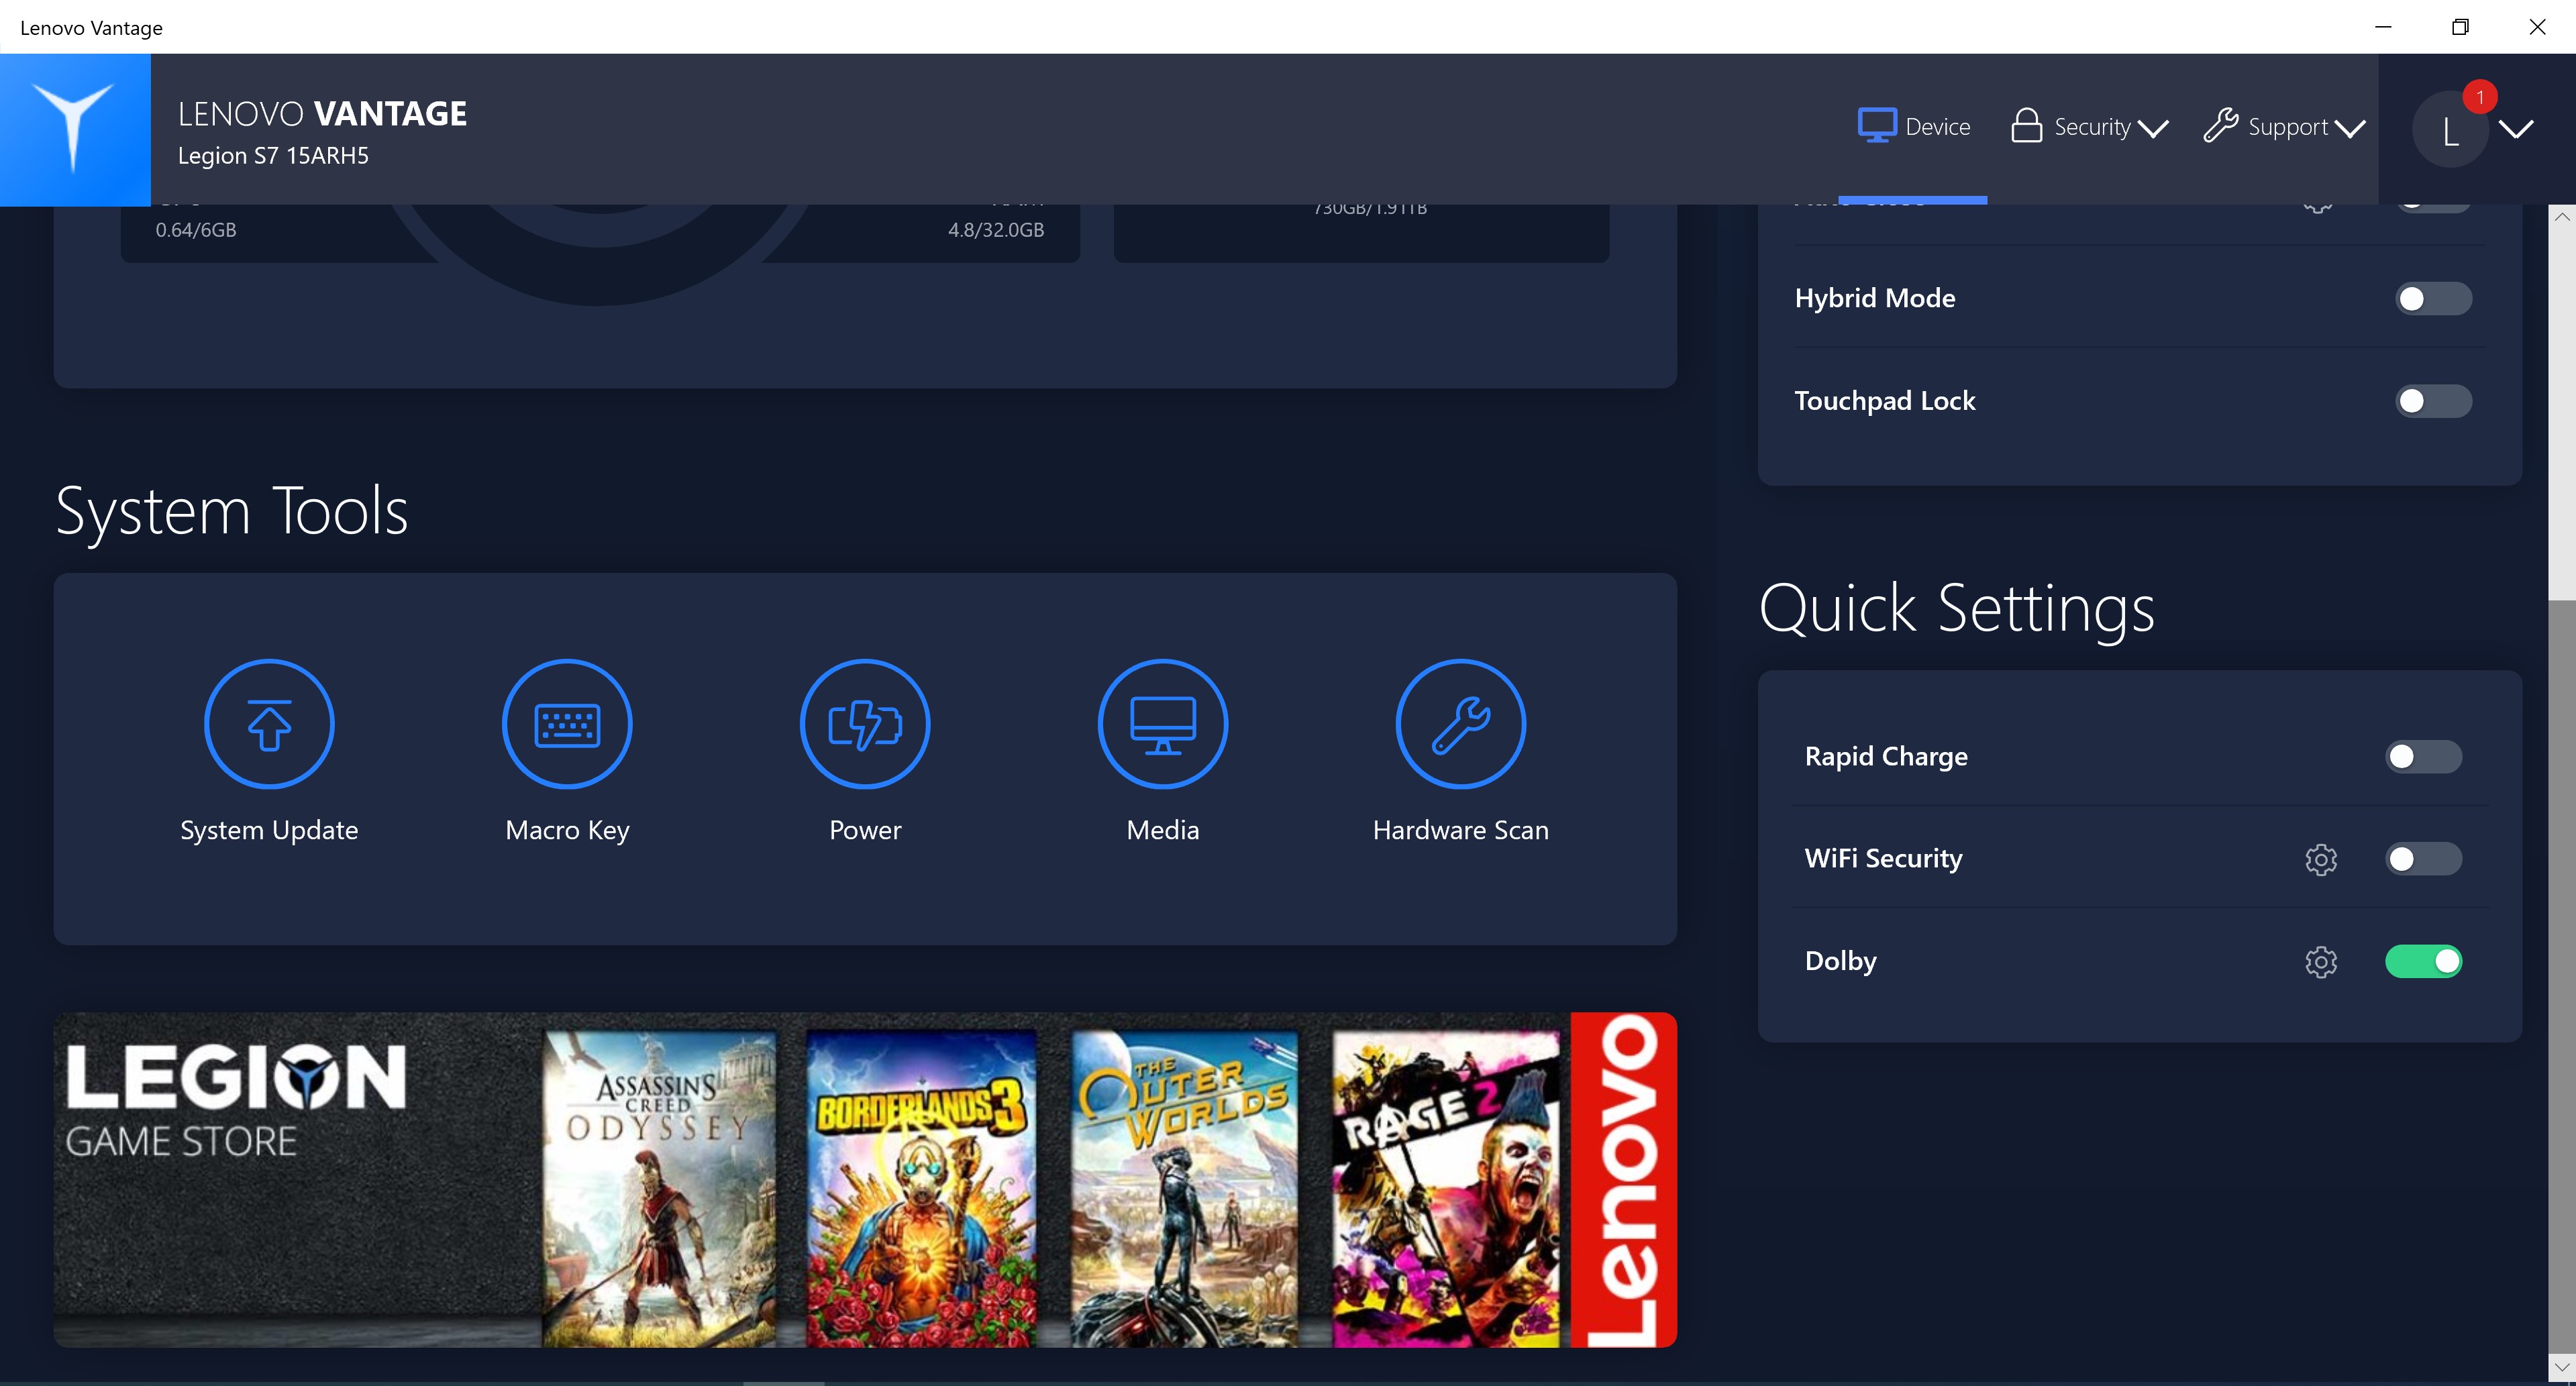The image size is (2576, 1386).
Task: Click the Quick Settings heading
Action: 1957,609
